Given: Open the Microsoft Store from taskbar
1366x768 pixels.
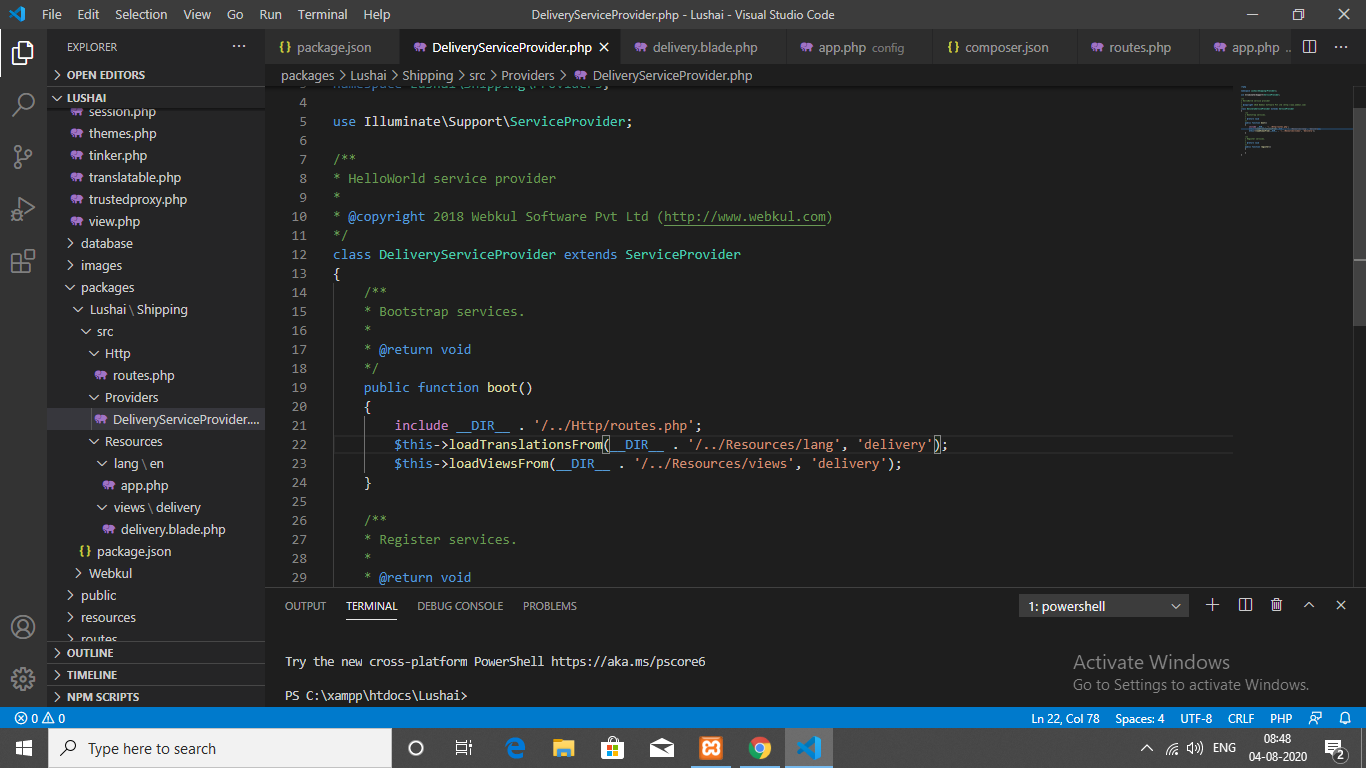Looking at the screenshot, I should coord(613,748).
